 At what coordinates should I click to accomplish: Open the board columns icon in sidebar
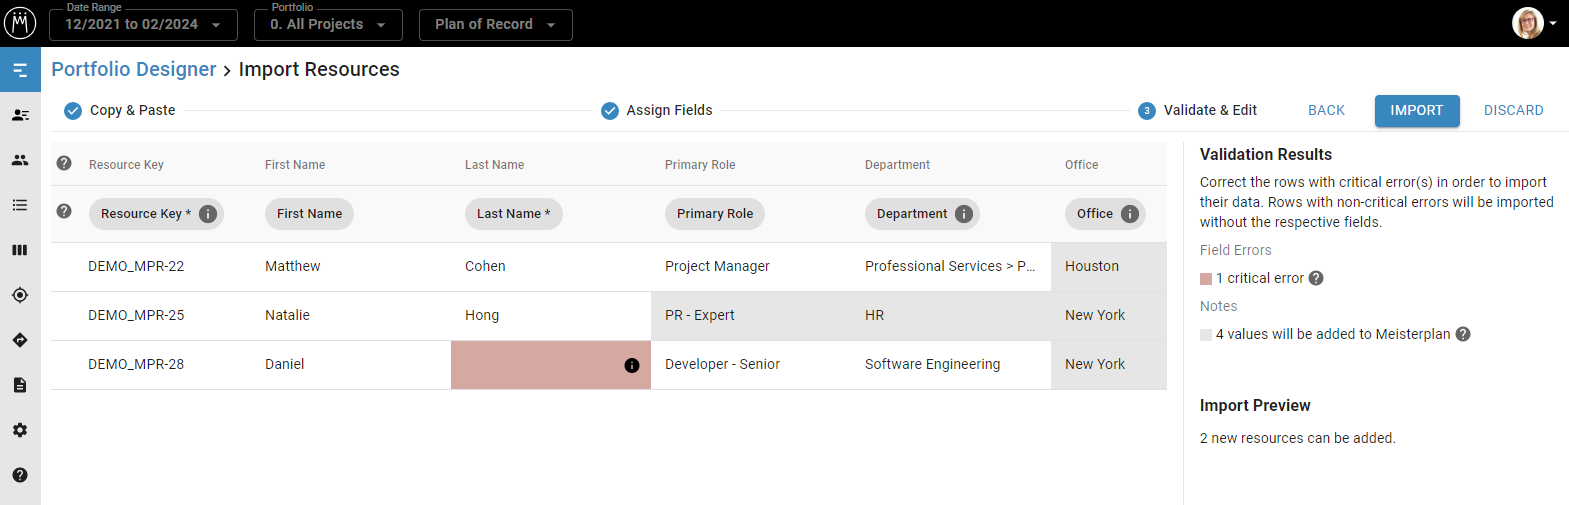point(20,250)
